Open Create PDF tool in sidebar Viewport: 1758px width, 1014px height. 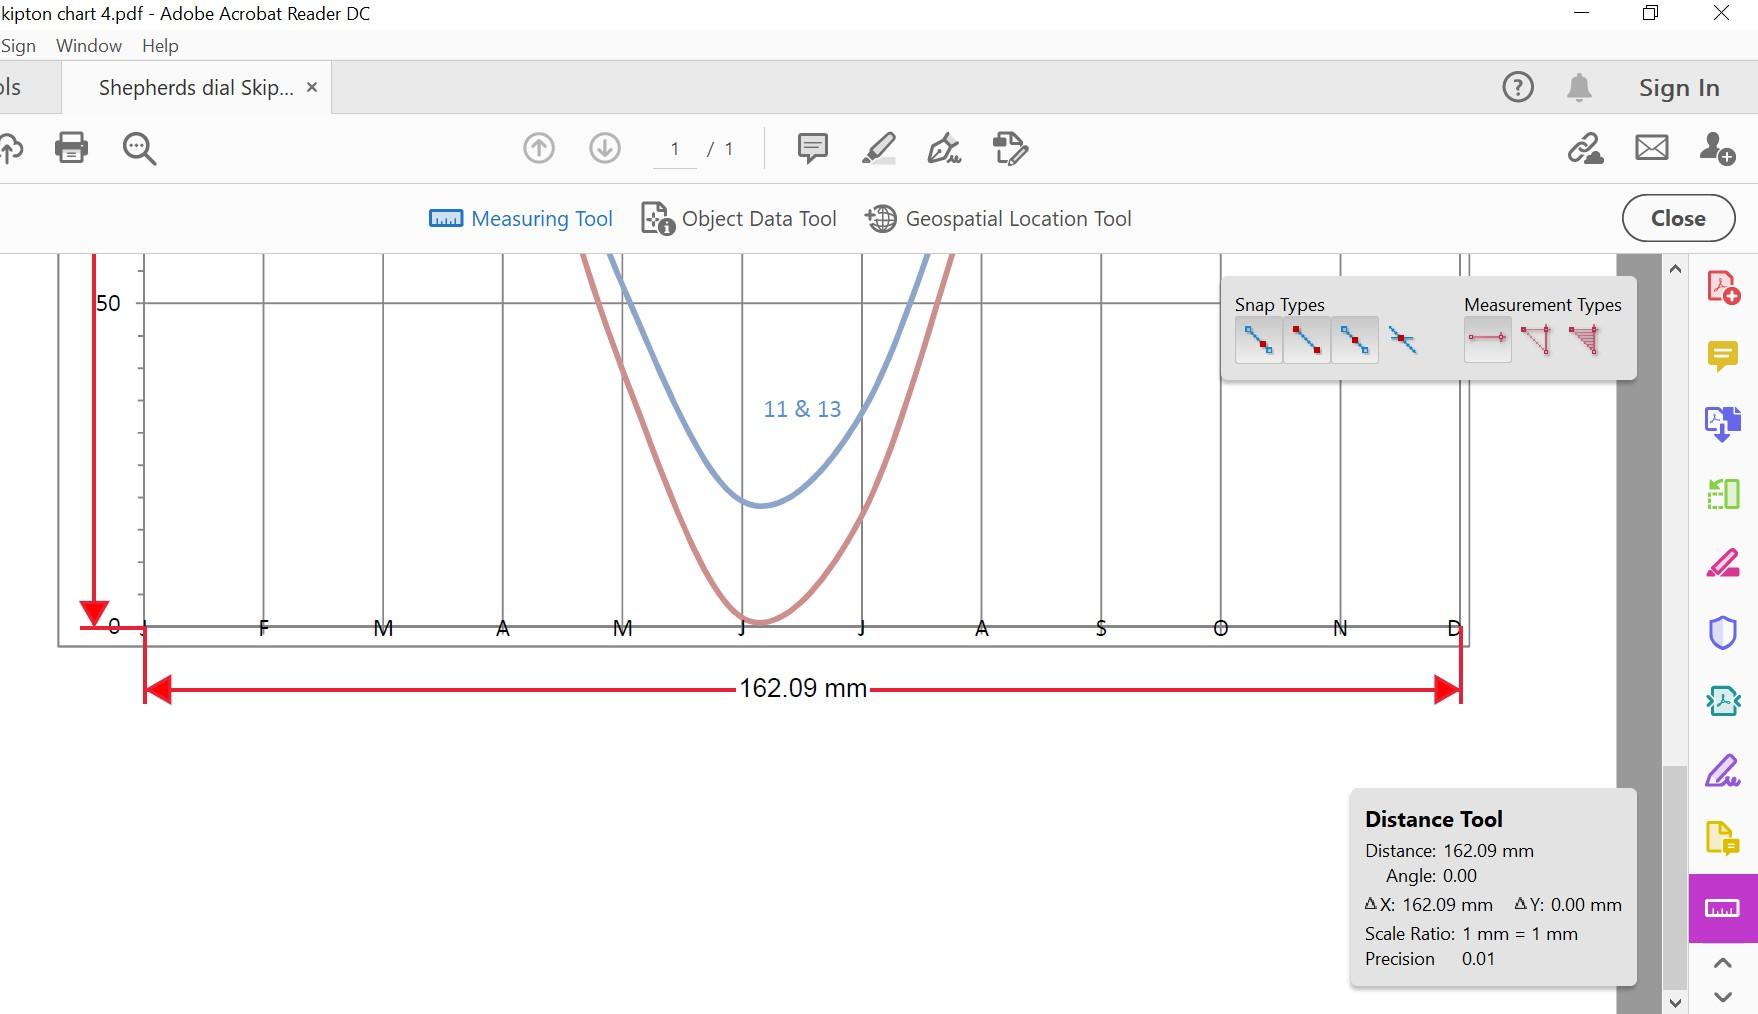point(1723,287)
